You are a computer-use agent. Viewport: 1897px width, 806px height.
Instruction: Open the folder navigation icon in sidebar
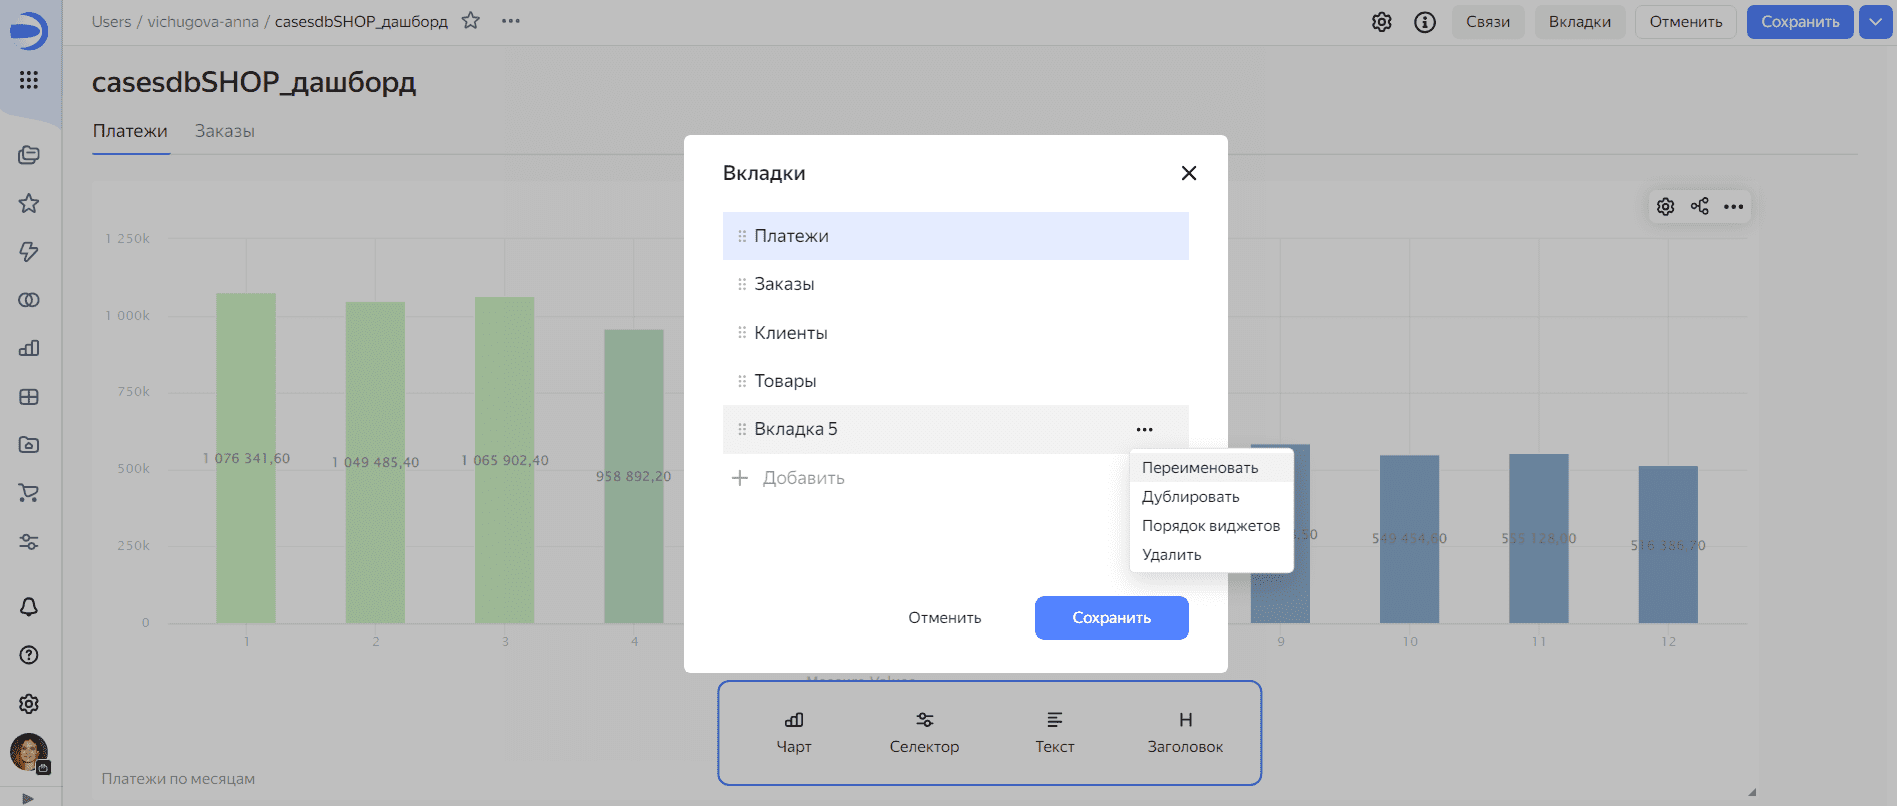[29, 445]
